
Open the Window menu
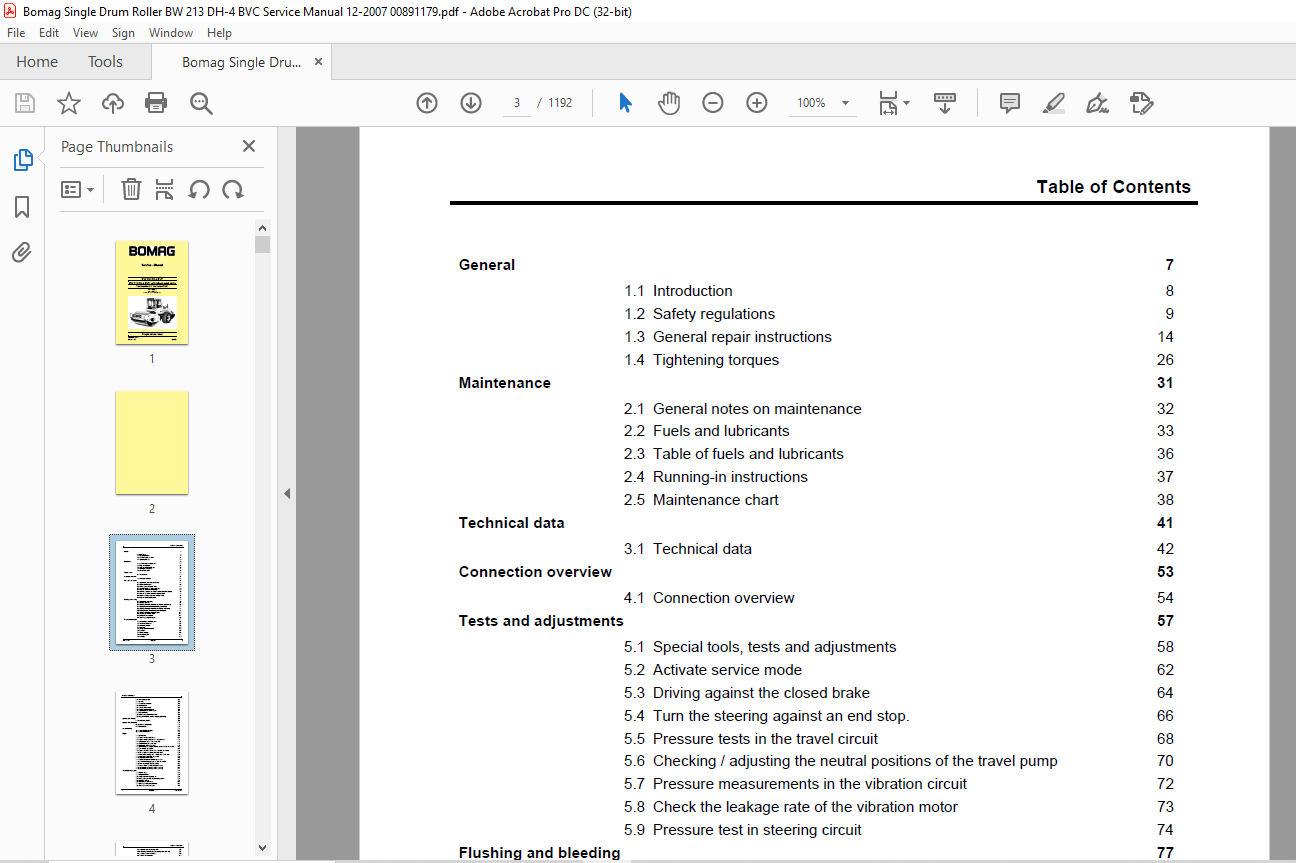tap(171, 33)
